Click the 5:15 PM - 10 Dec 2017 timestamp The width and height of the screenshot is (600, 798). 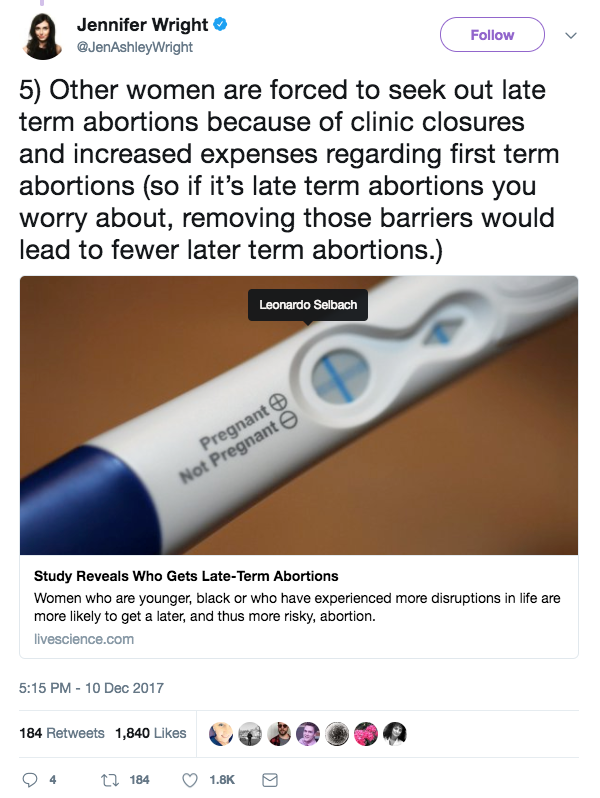tap(92, 688)
